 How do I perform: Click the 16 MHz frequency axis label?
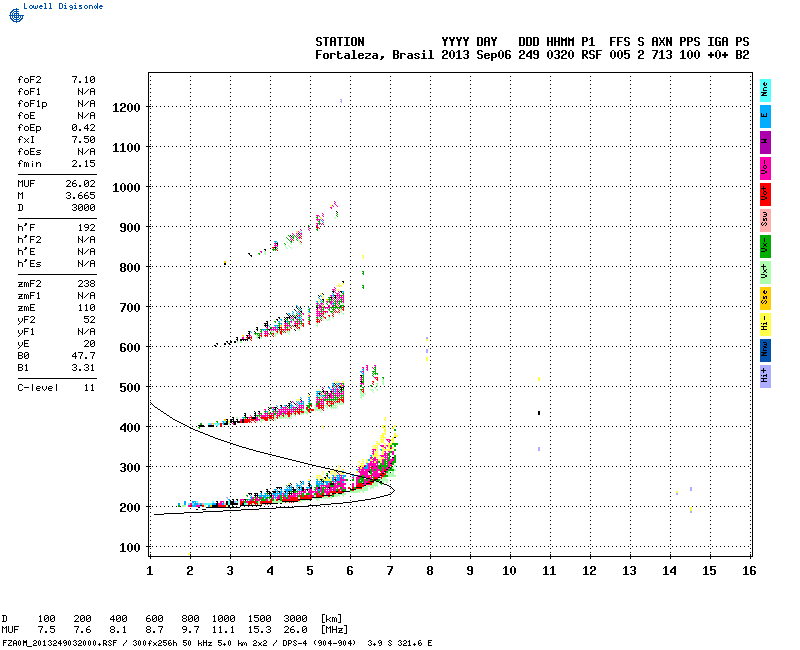point(749,571)
